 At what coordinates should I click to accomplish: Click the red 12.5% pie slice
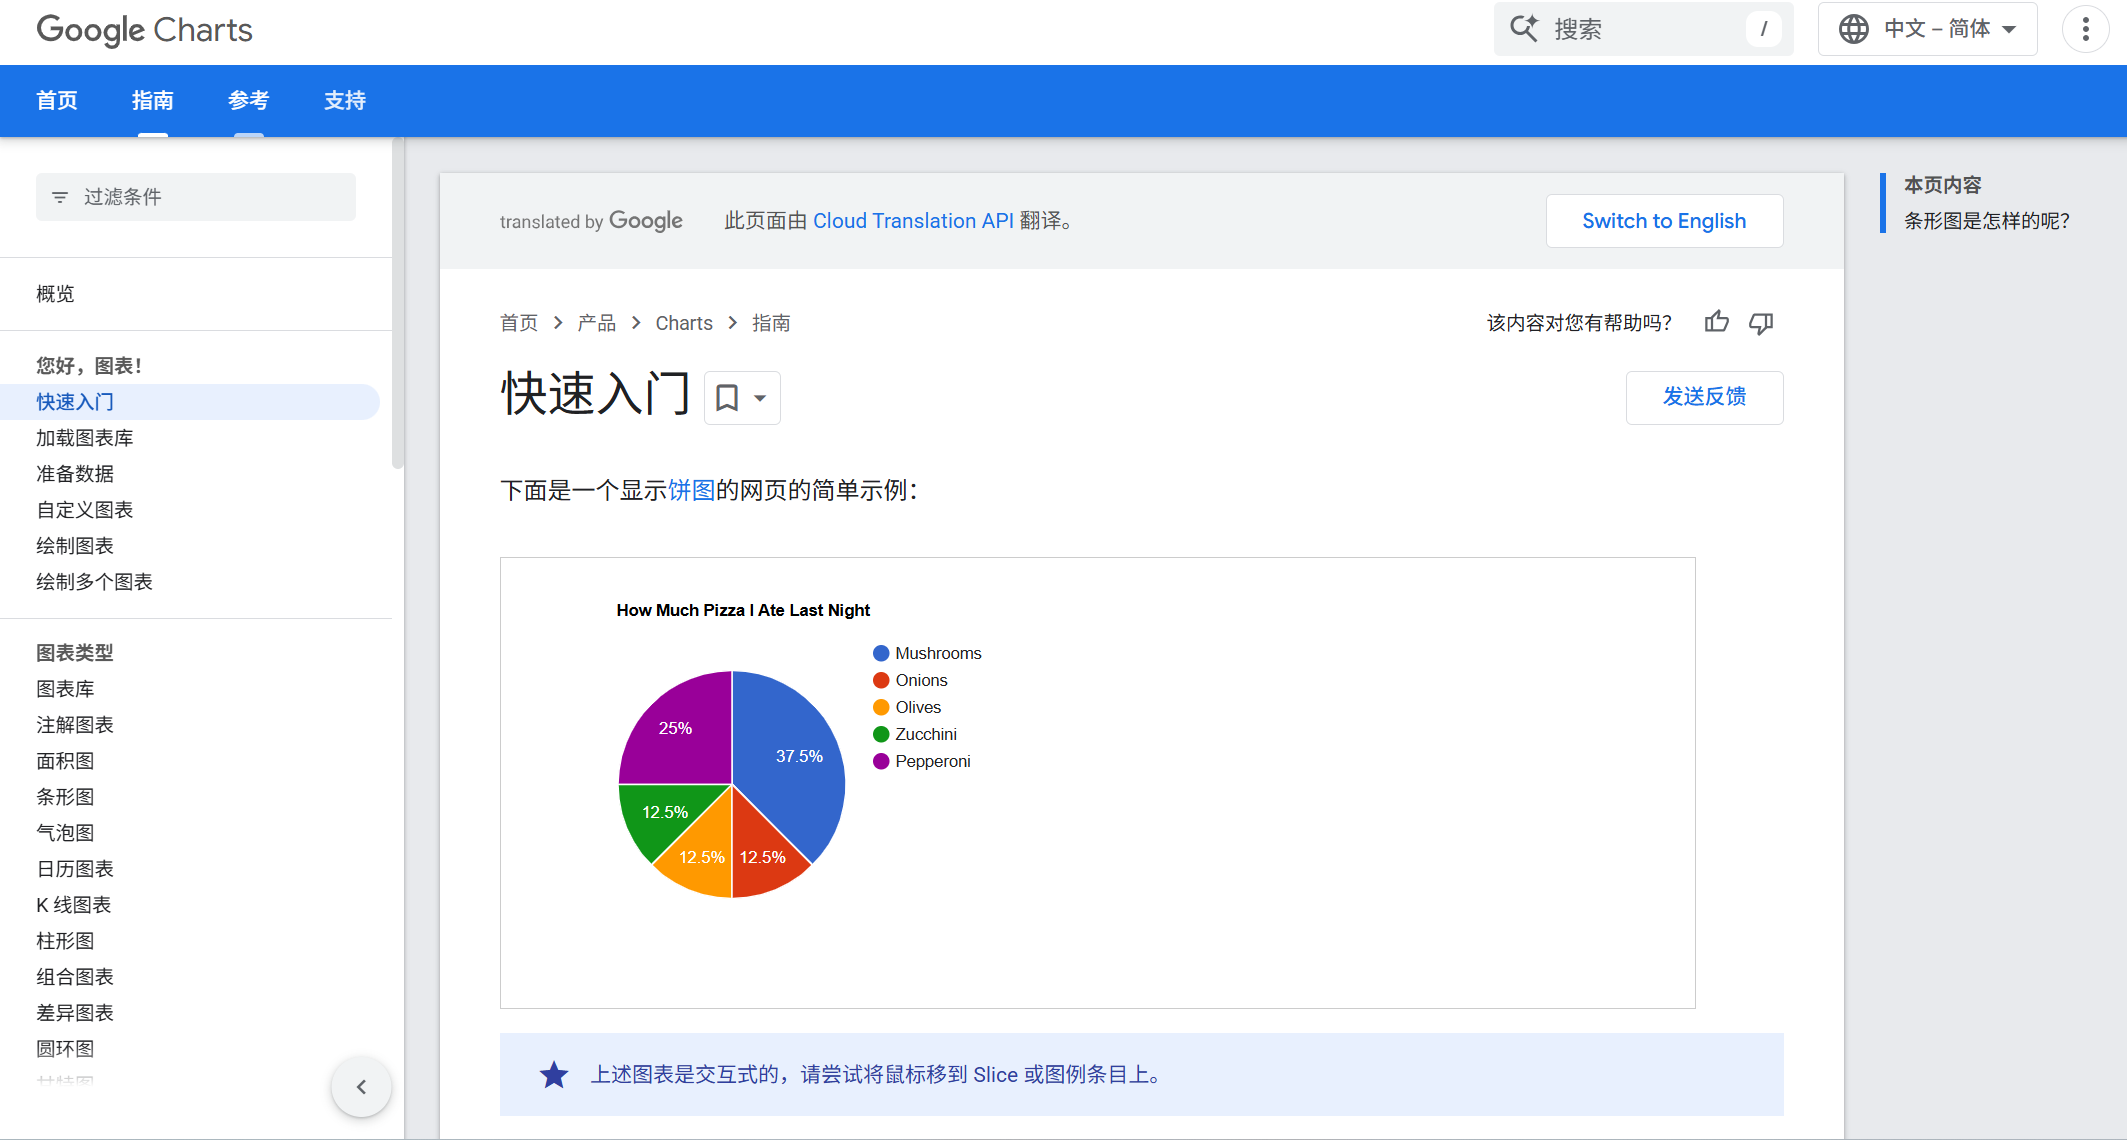[762, 858]
